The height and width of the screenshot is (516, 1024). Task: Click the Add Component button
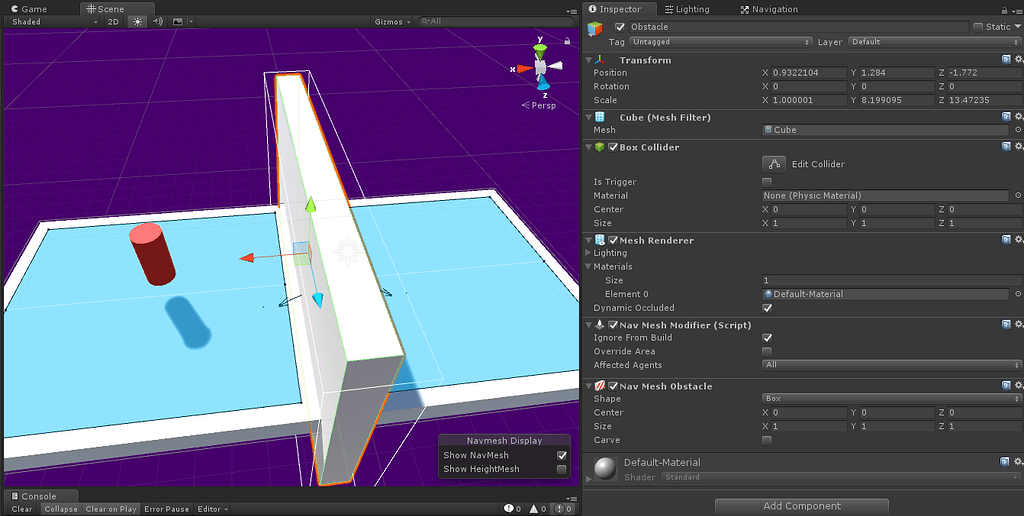(x=802, y=506)
